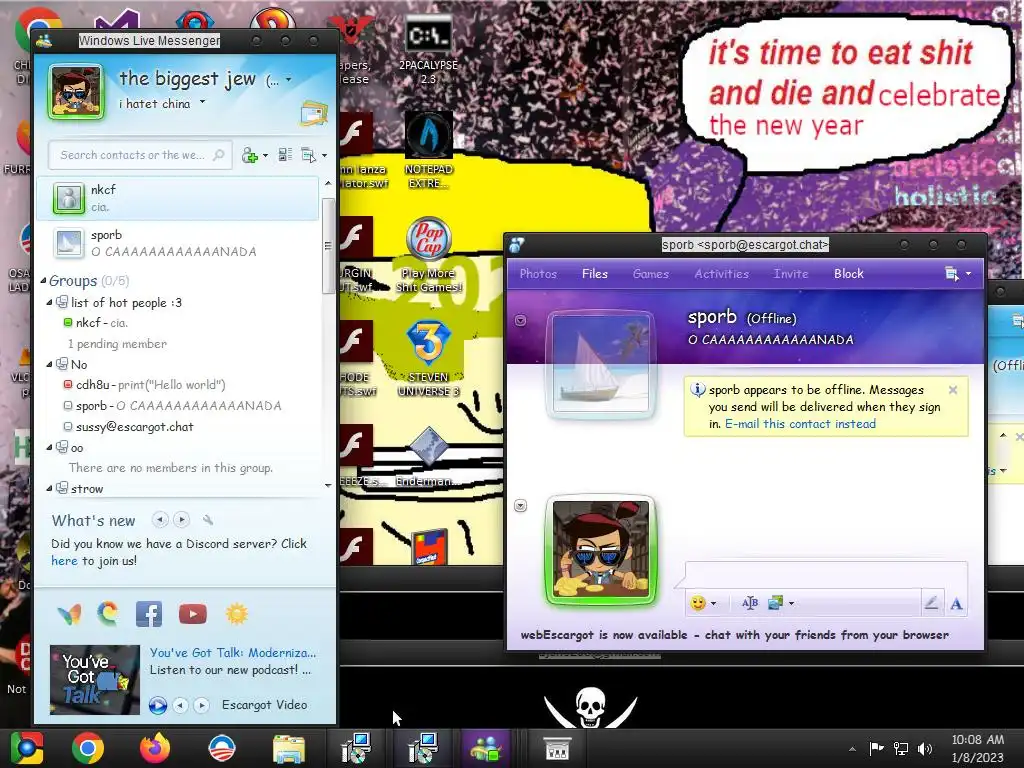Go to next What's new item
Screen dimensions: 1024x768
pos(182,520)
